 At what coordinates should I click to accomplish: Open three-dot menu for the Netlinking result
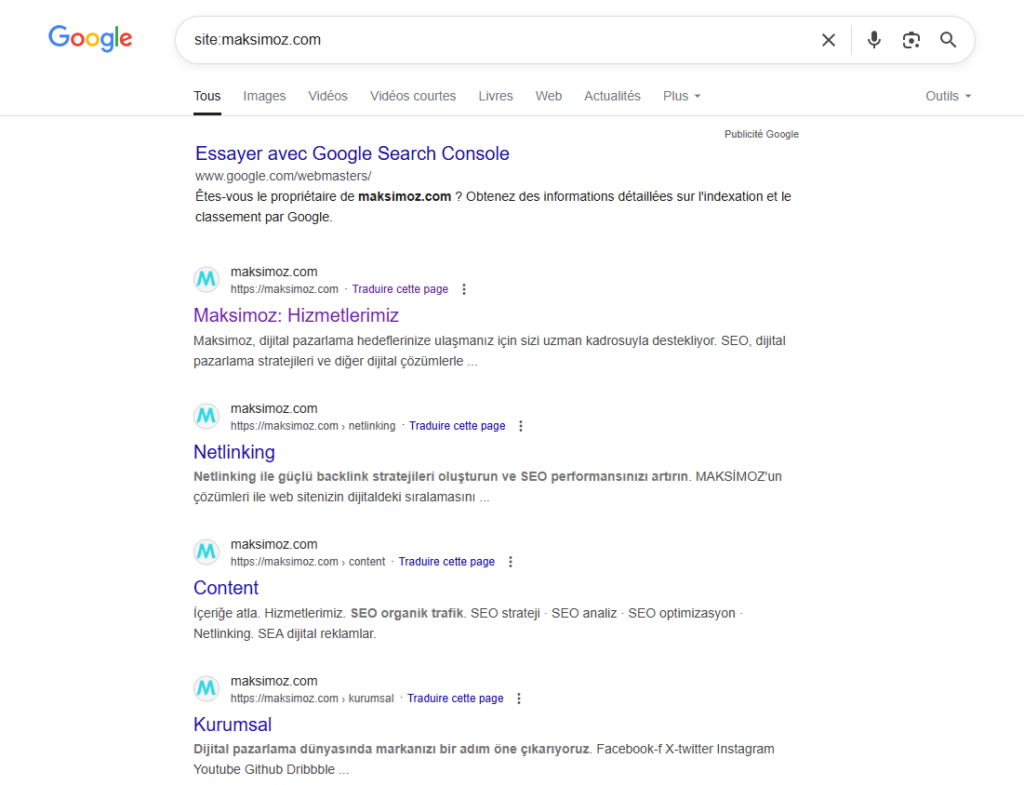520,426
